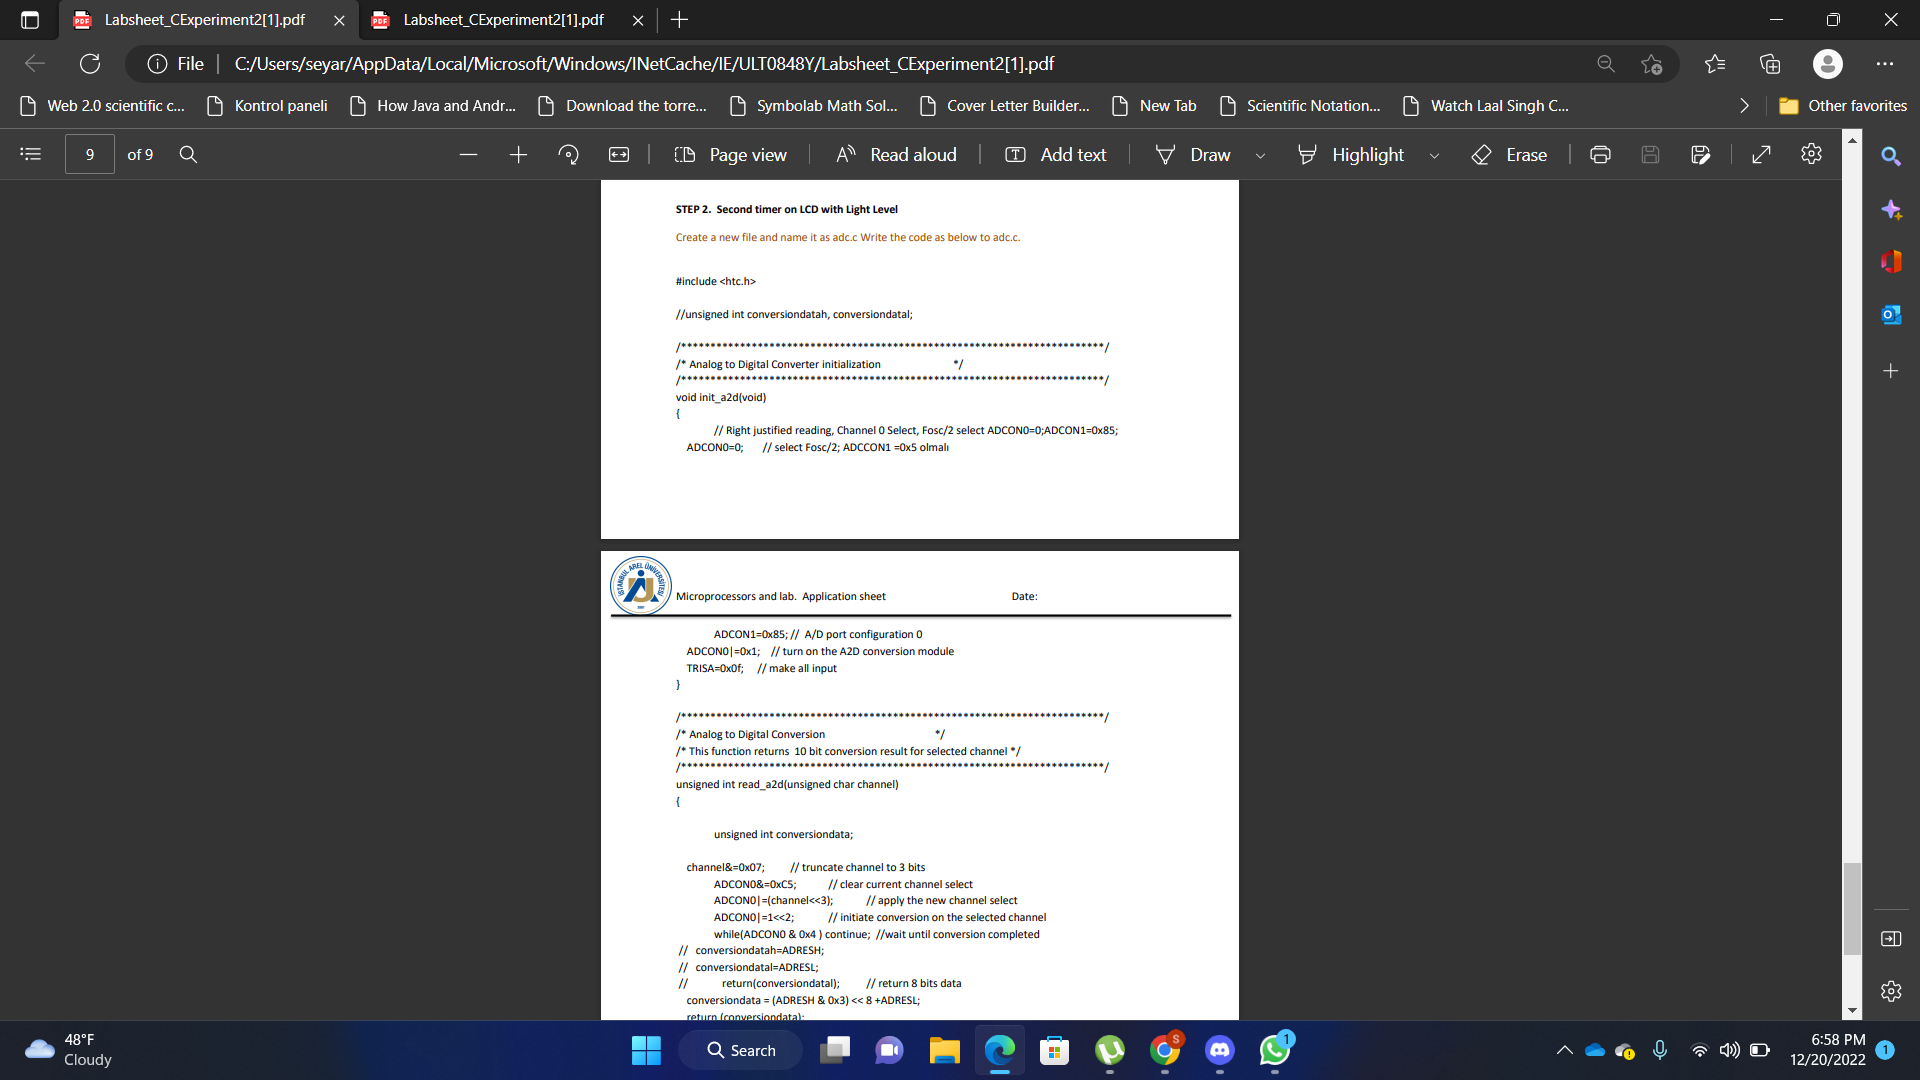Screen dimensions: 1920x1080
Task: Open the Table of contents sidebar
Action: coord(31,154)
